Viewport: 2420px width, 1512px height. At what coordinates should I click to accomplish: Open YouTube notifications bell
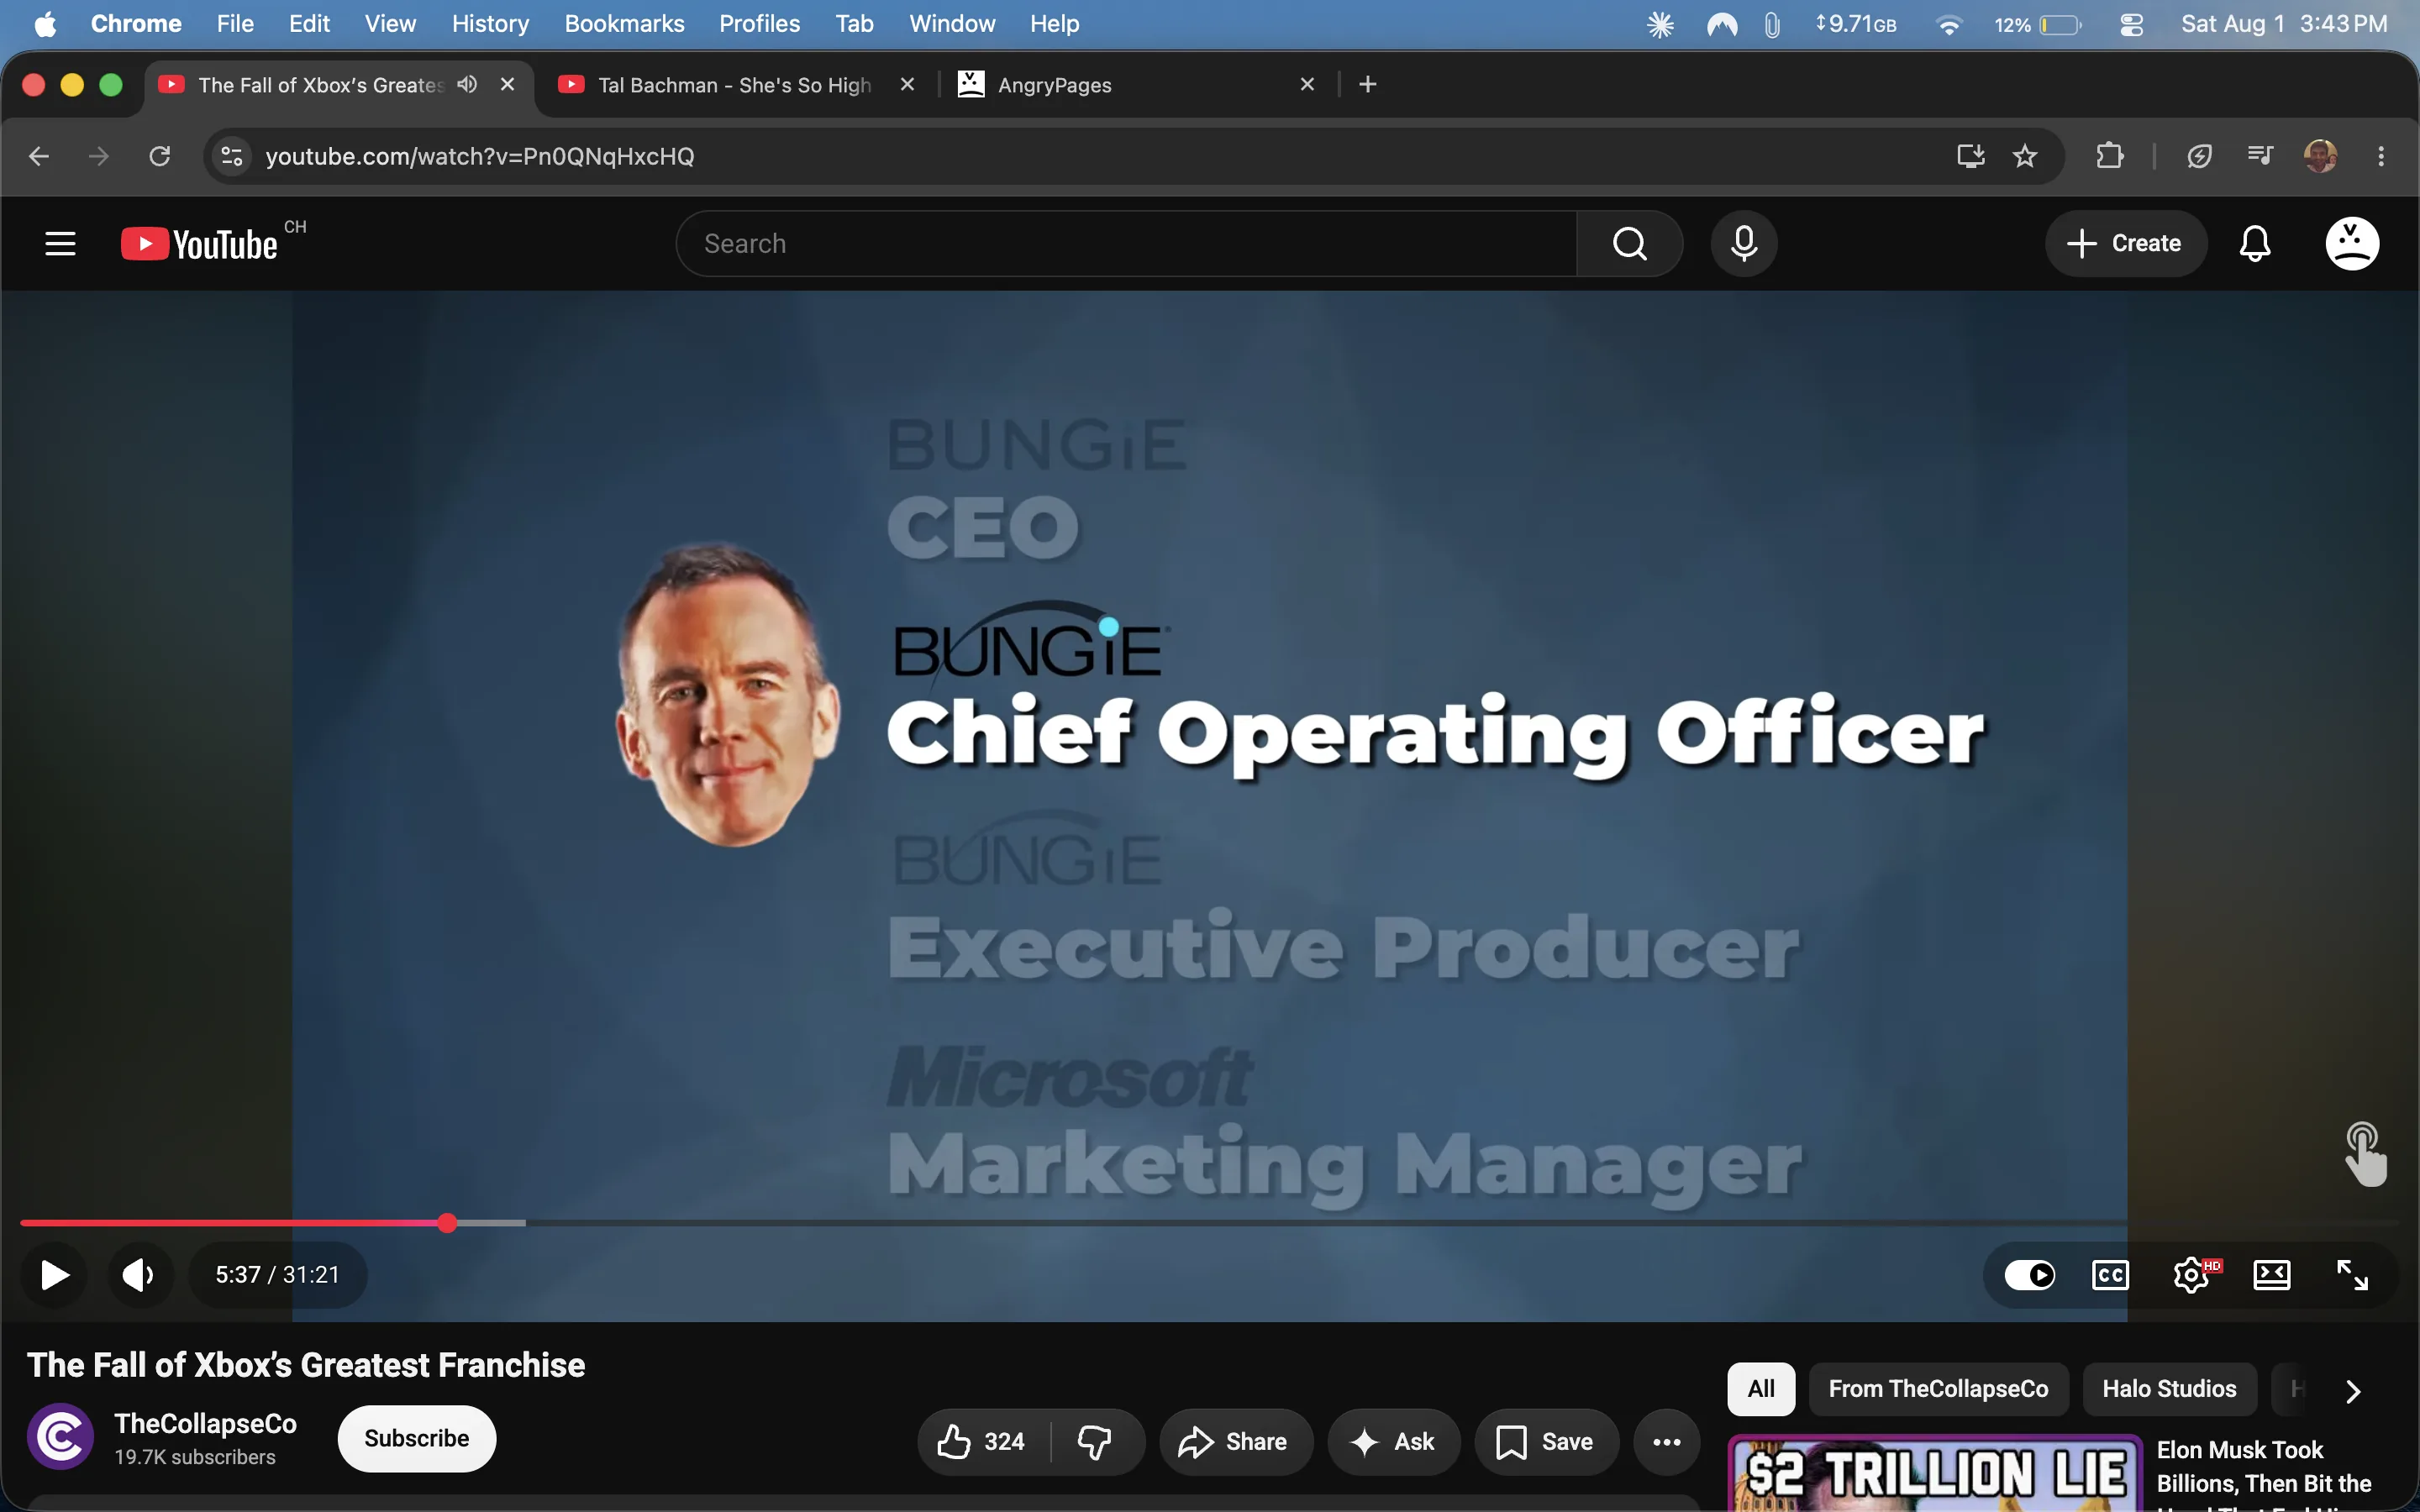(x=2255, y=244)
